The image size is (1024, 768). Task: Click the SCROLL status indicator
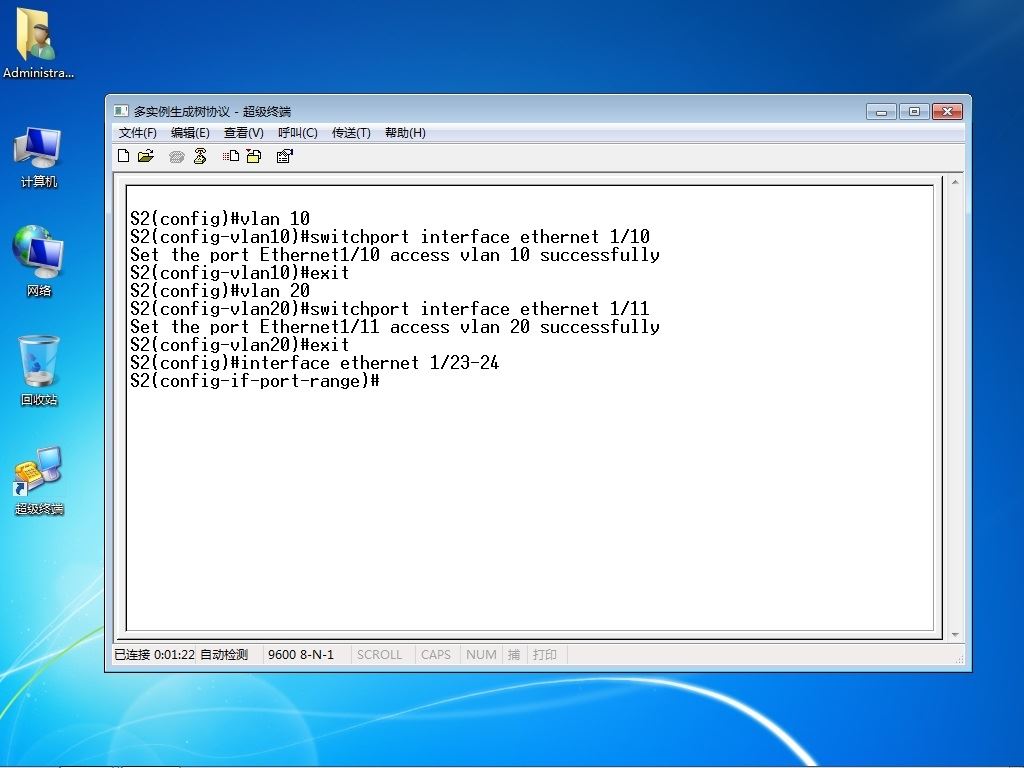(379, 654)
